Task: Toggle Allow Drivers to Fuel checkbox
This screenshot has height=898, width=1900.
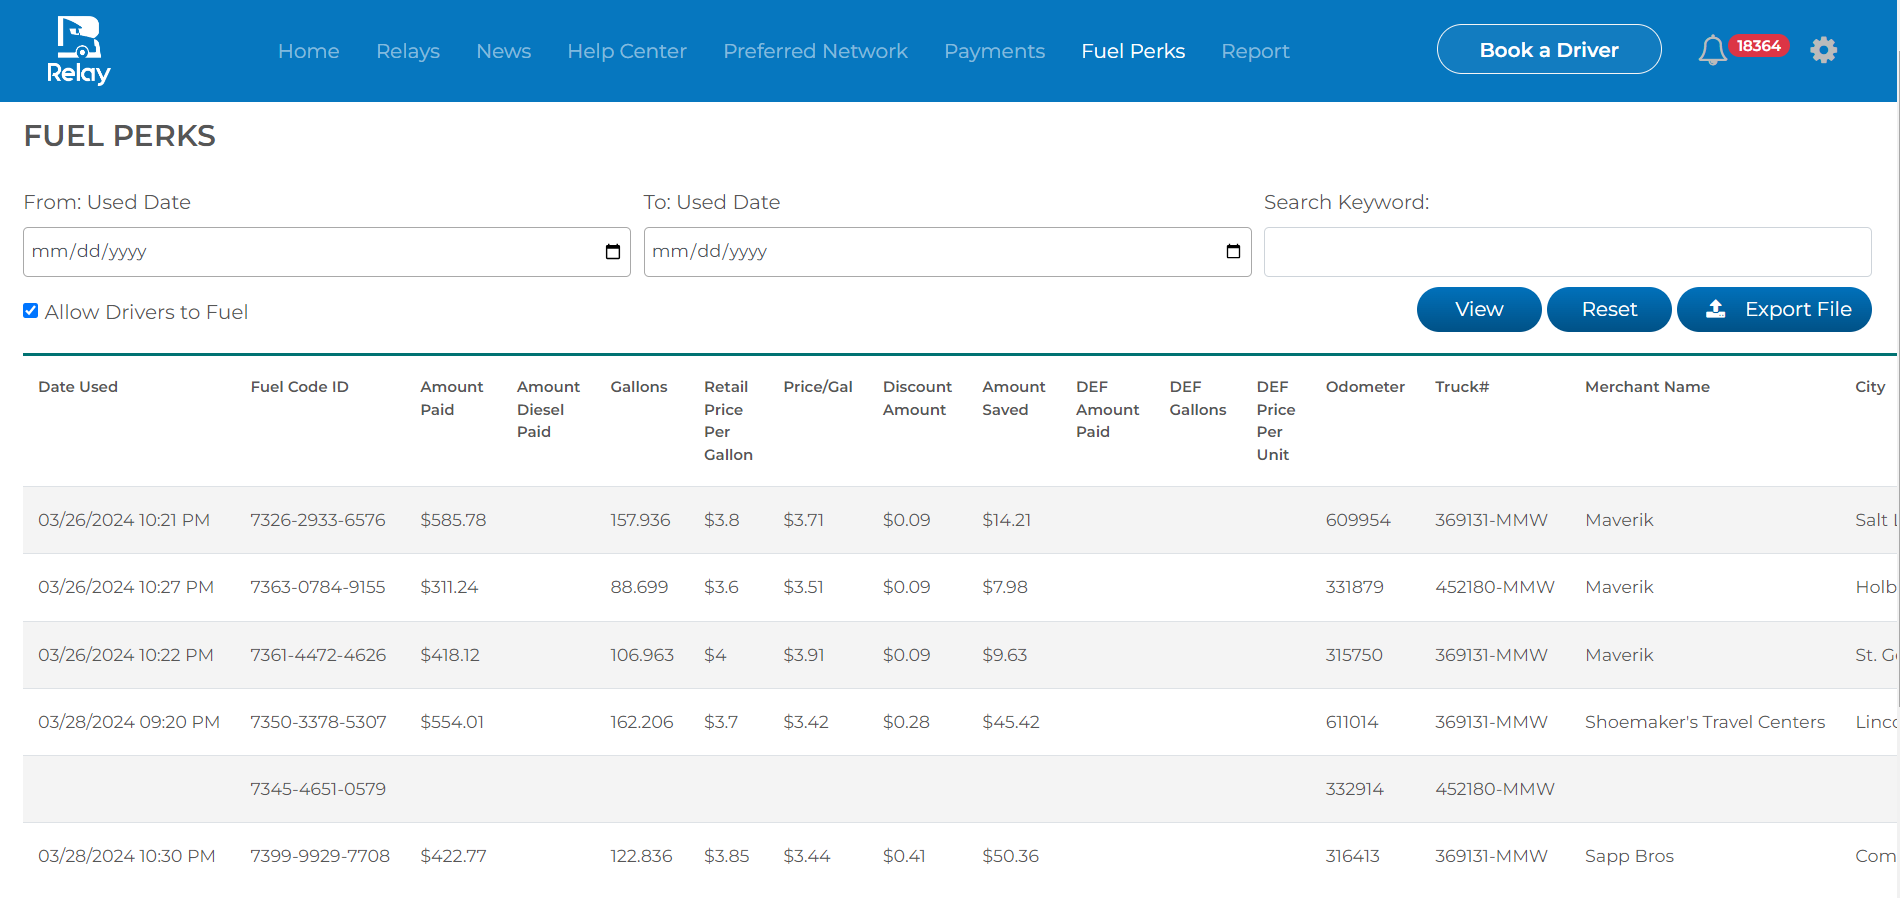Action: [x=31, y=311]
